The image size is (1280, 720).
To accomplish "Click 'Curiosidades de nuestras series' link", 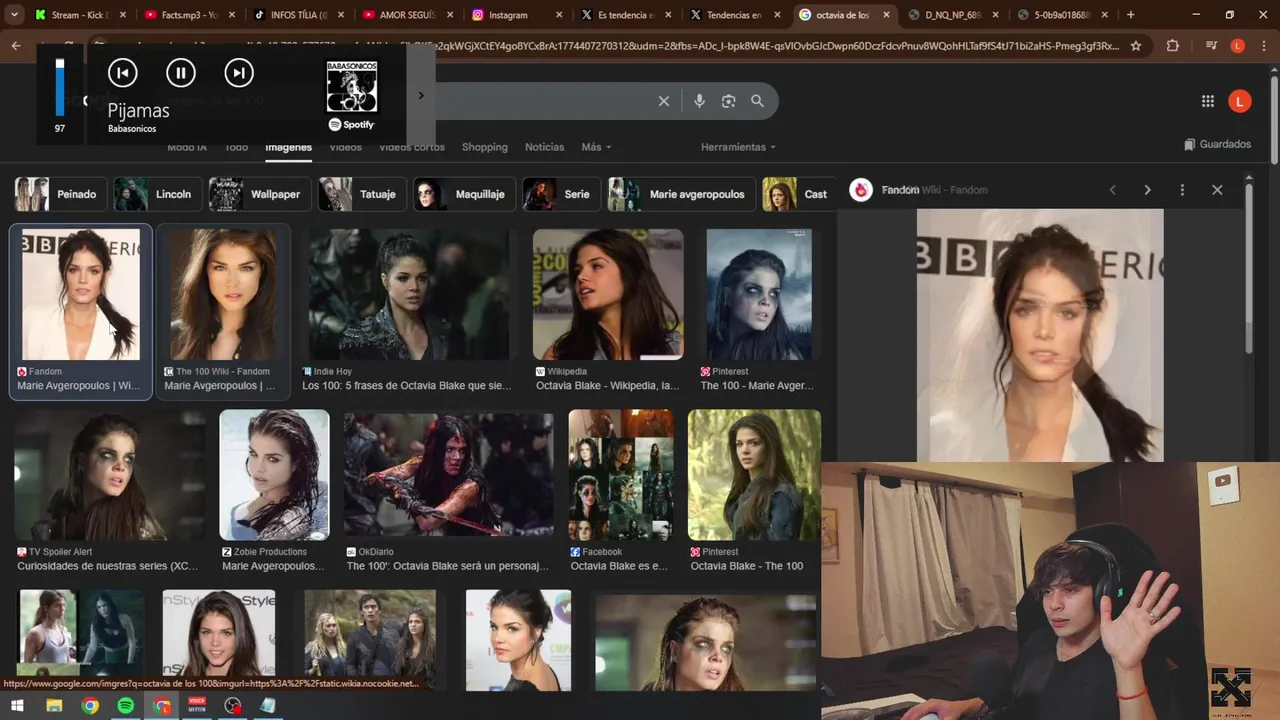I will pyautogui.click(x=107, y=566).
